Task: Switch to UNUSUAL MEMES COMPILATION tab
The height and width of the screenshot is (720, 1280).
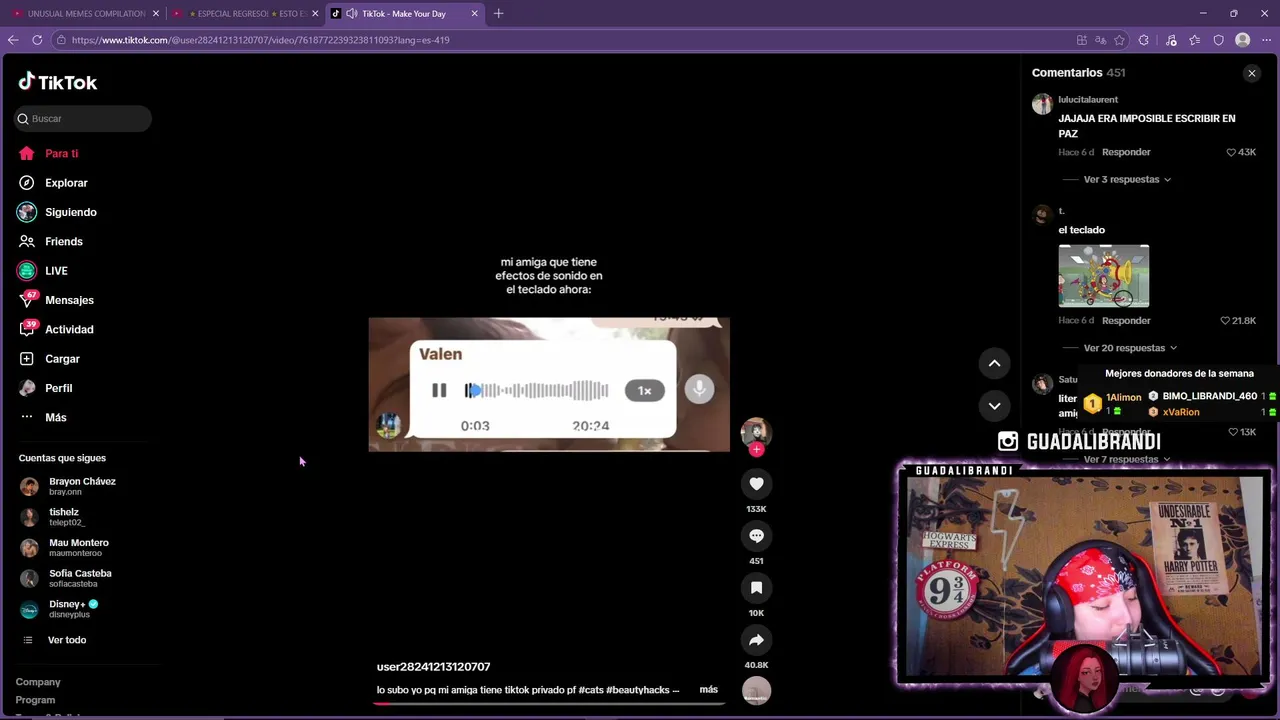Action: point(86,14)
